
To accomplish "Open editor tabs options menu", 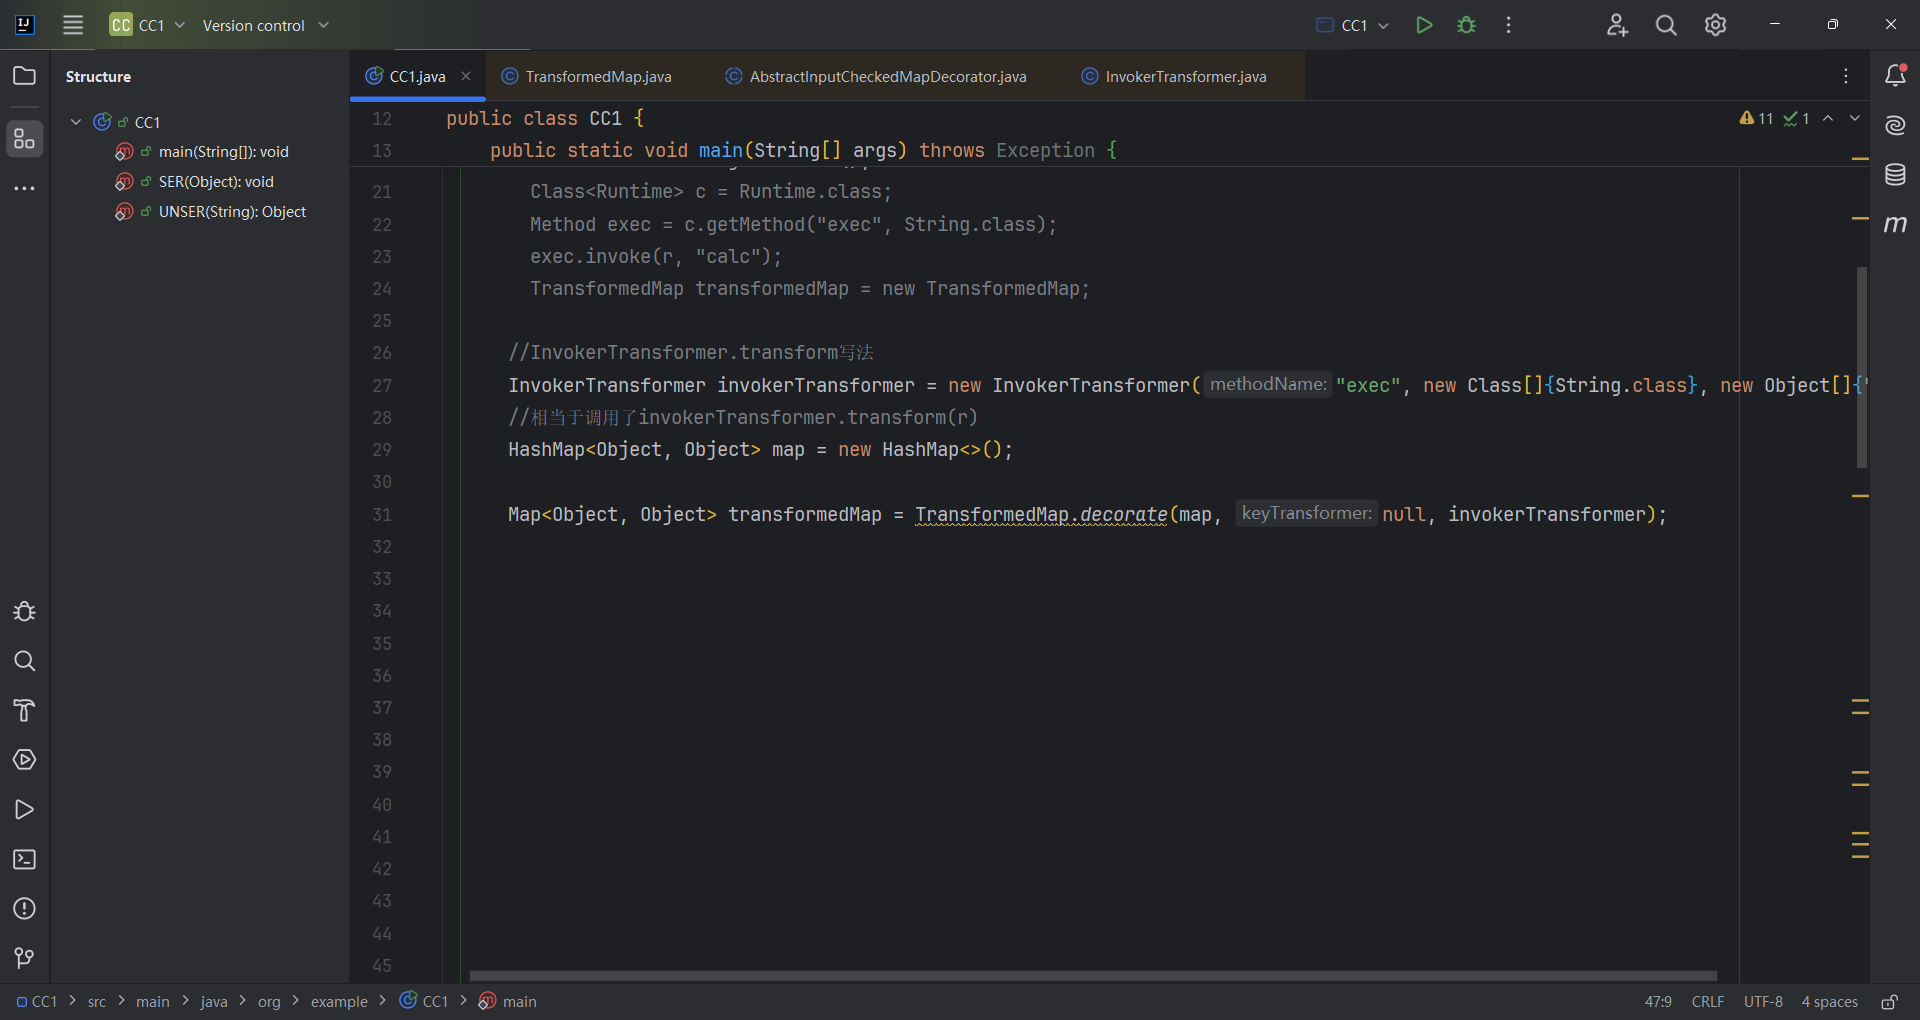I will pos(1846,76).
